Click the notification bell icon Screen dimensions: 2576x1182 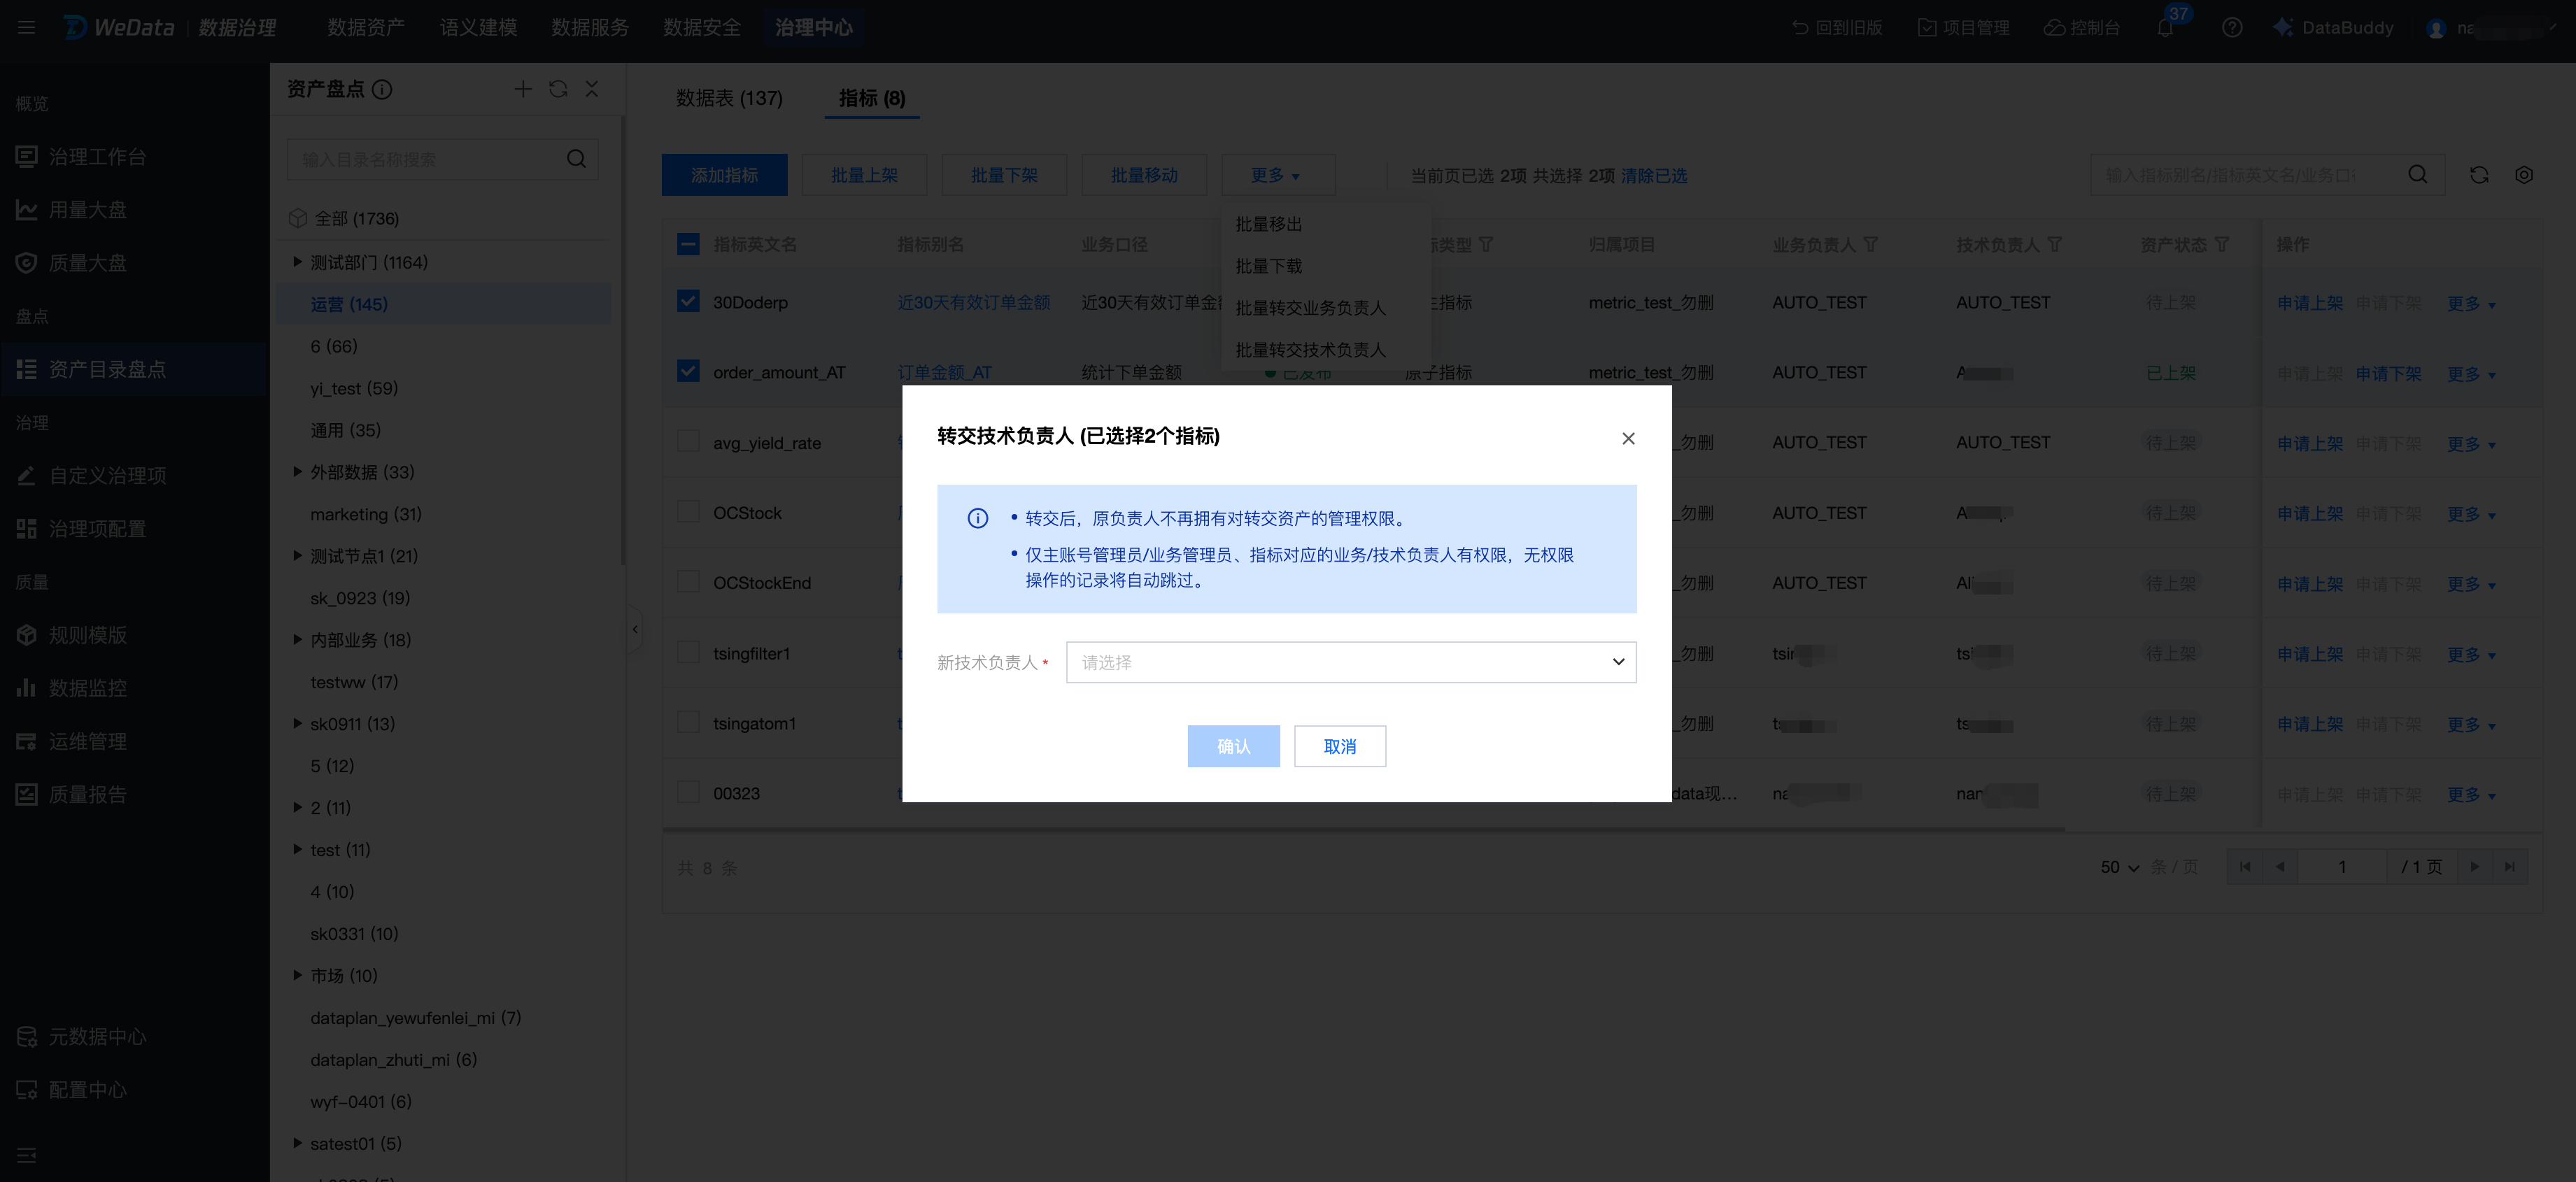click(x=2164, y=28)
